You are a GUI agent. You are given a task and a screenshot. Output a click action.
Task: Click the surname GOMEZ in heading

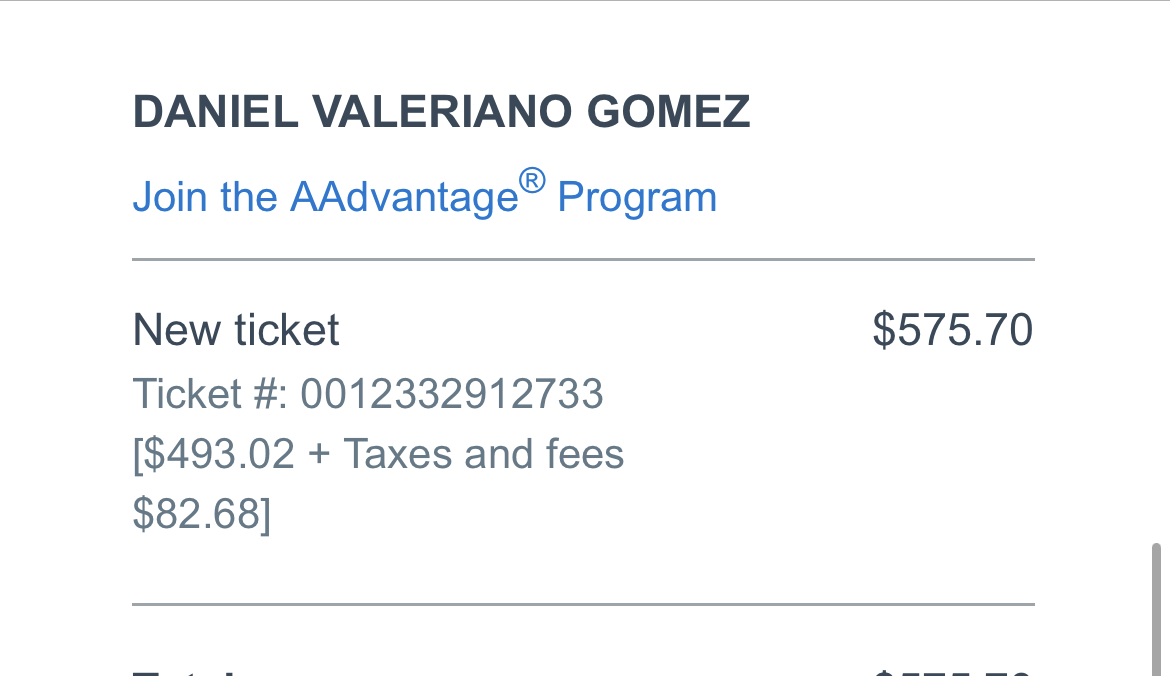(x=668, y=112)
